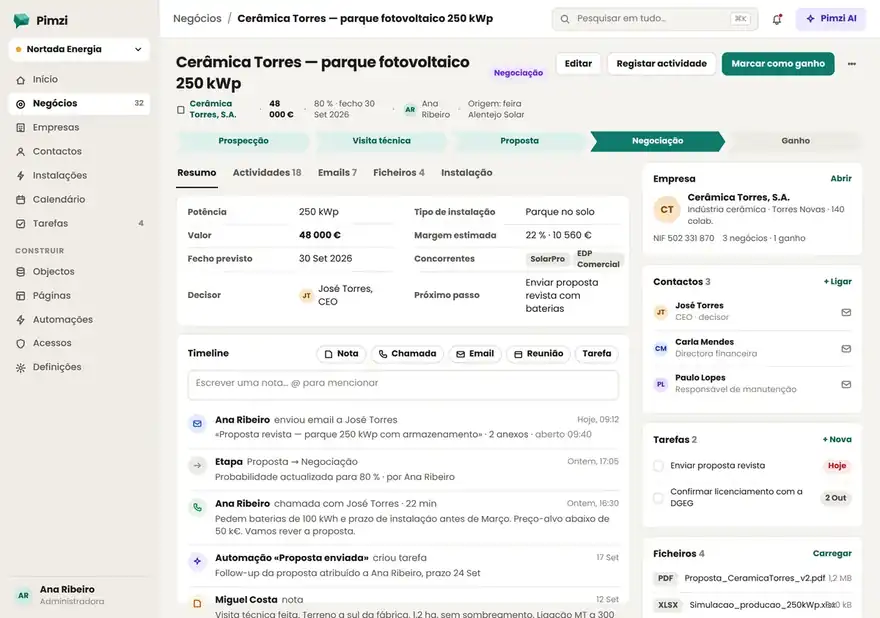Screen dimensions: 880x618
Task: Click the Definições gear icon
Action: [x=21, y=368]
